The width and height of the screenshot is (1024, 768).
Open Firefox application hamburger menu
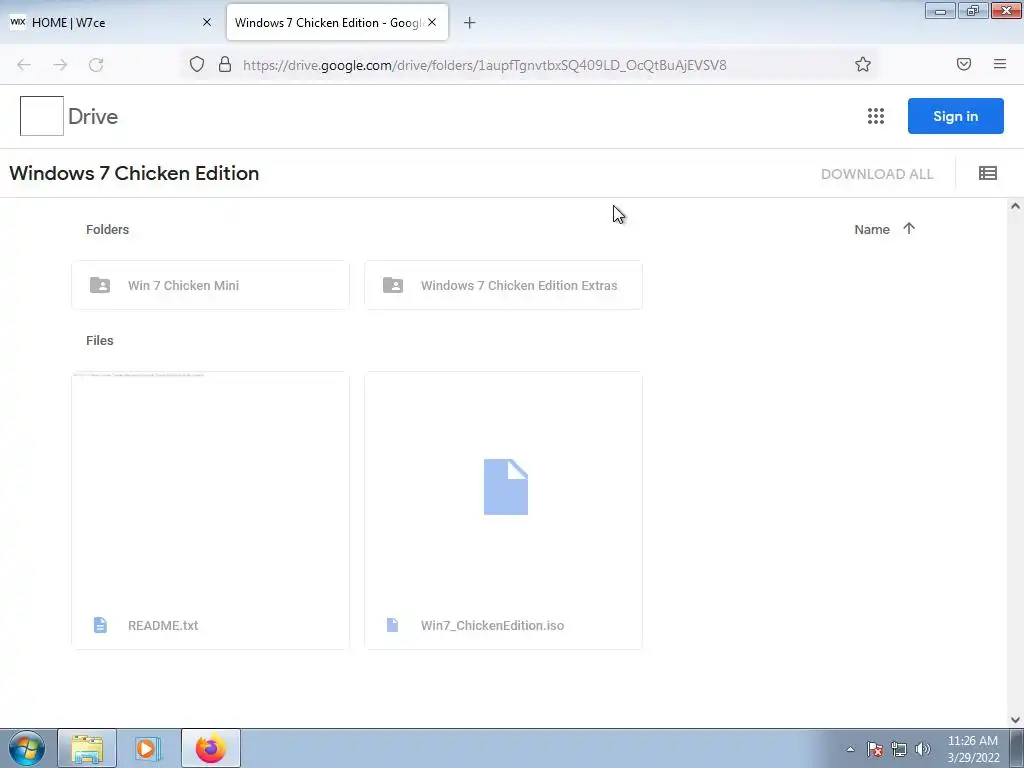tap(1000, 64)
